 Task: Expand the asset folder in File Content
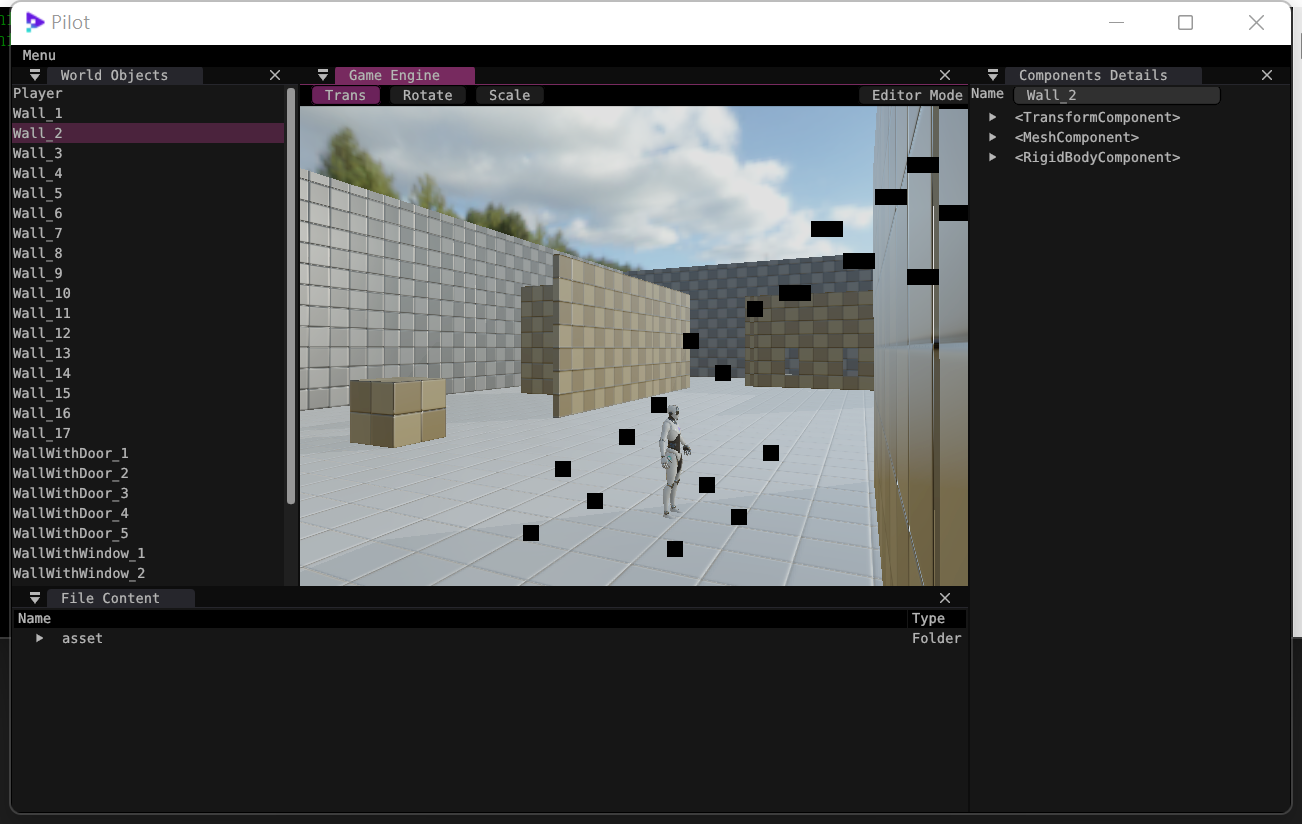(40, 638)
